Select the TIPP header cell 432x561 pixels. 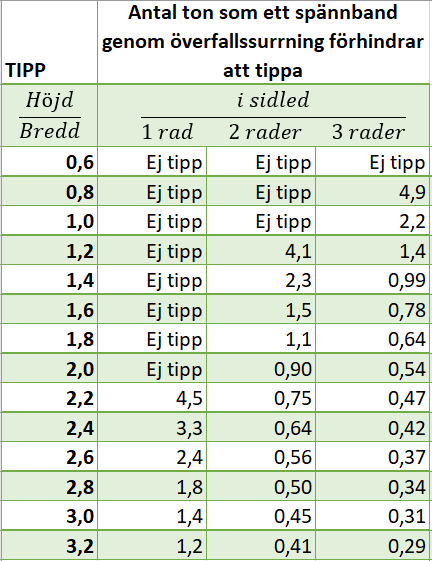pos(49,42)
